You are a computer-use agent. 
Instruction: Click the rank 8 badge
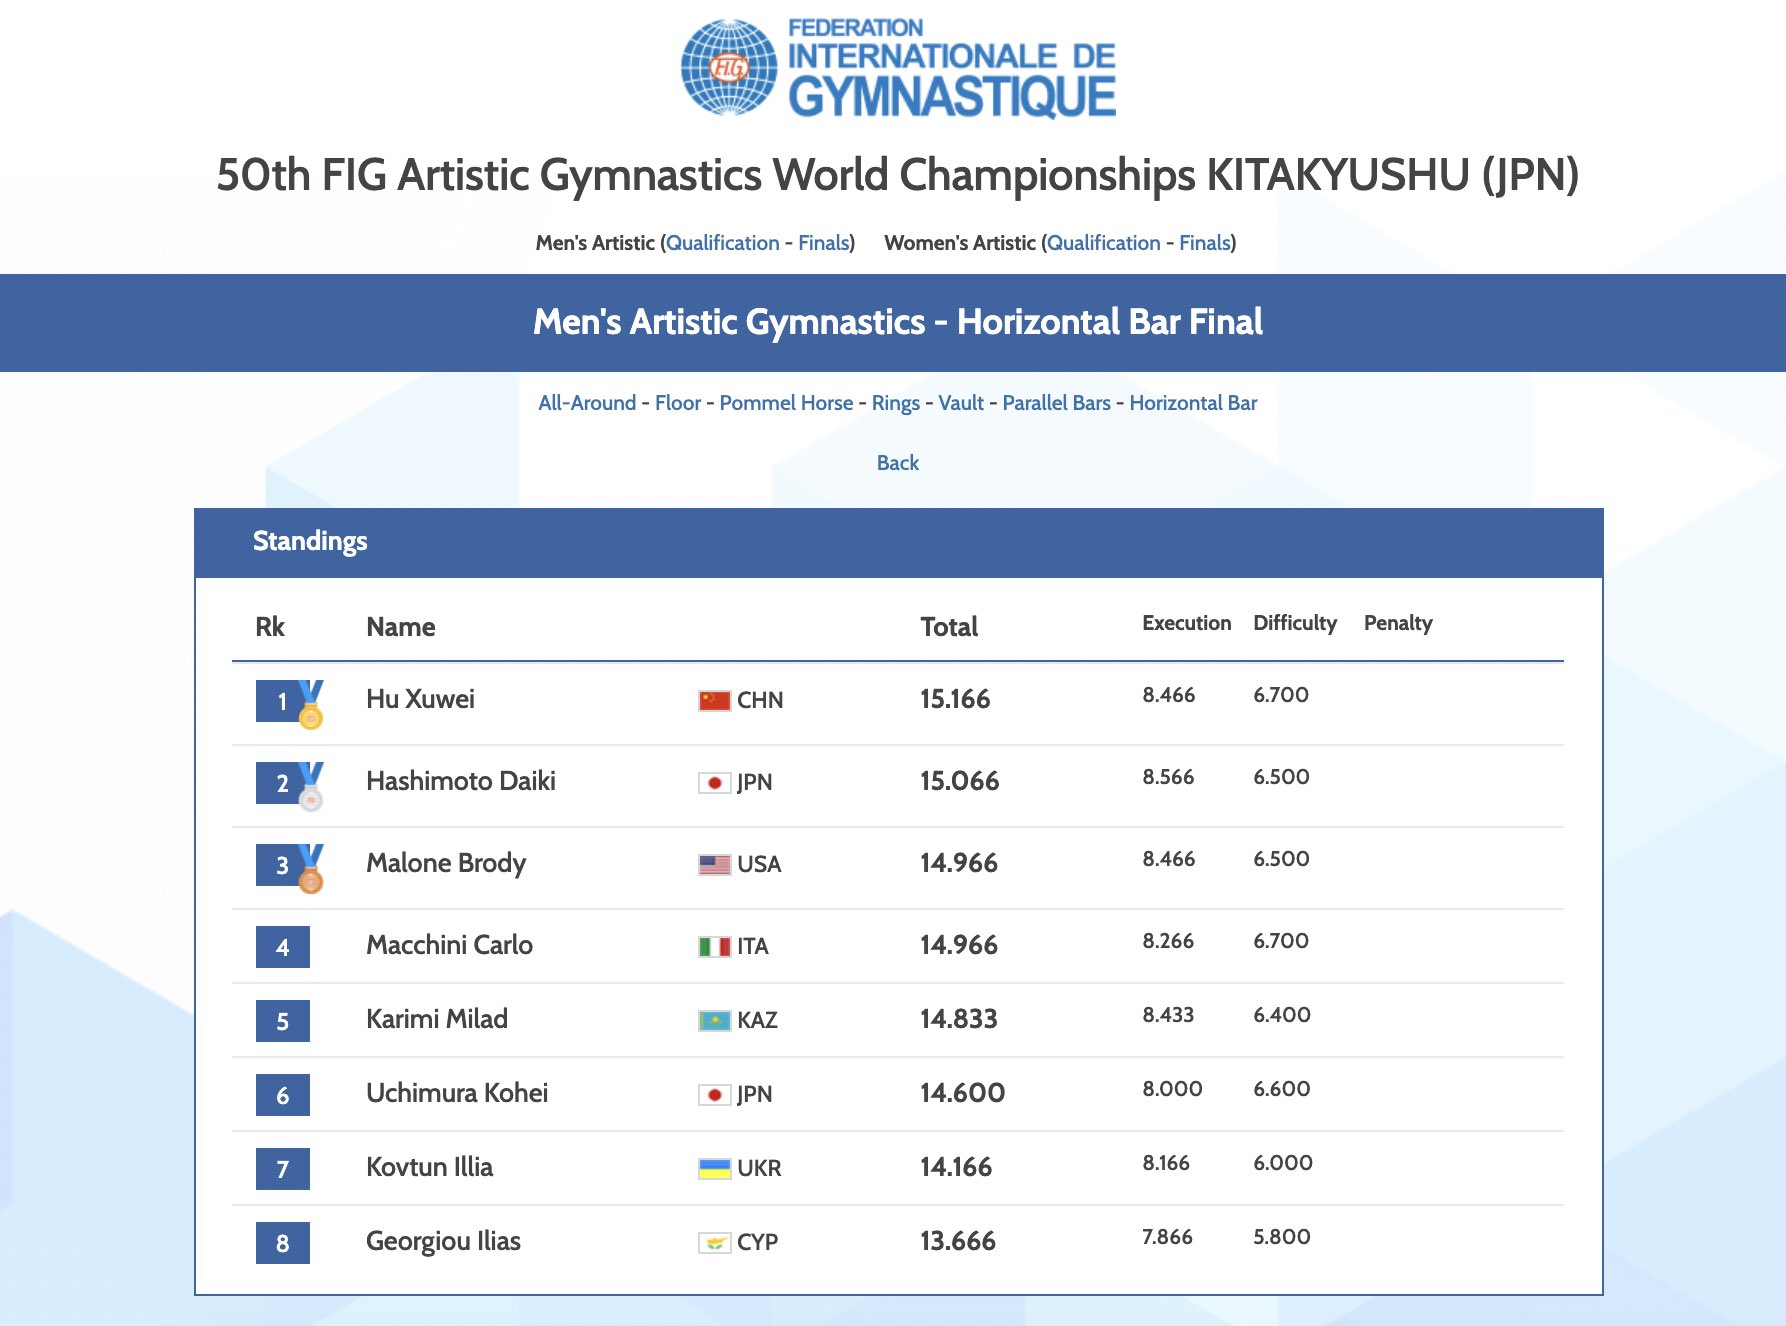[x=283, y=1243]
